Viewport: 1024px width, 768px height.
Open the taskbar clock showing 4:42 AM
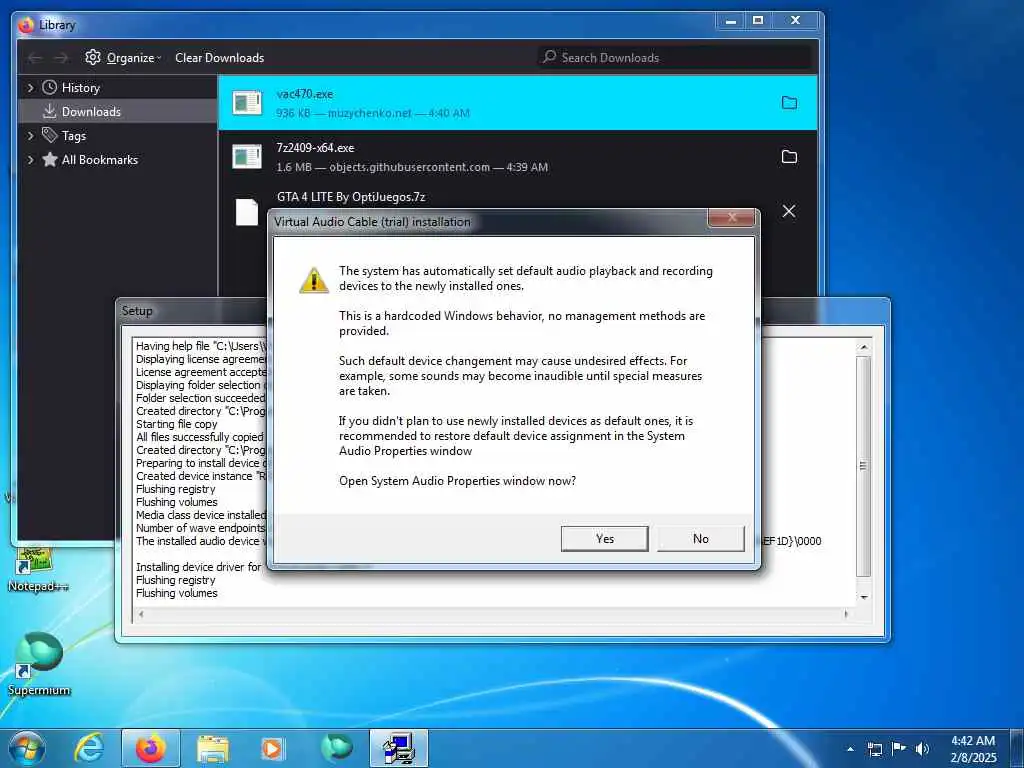[974, 749]
